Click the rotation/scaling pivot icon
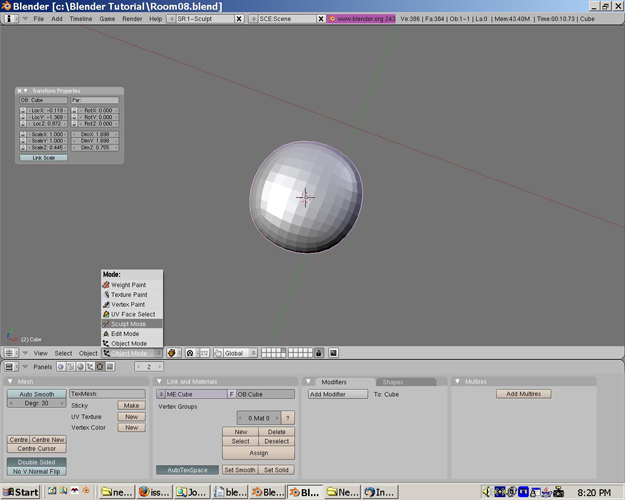The width and height of the screenshot is (625, 500). (190, 353)
